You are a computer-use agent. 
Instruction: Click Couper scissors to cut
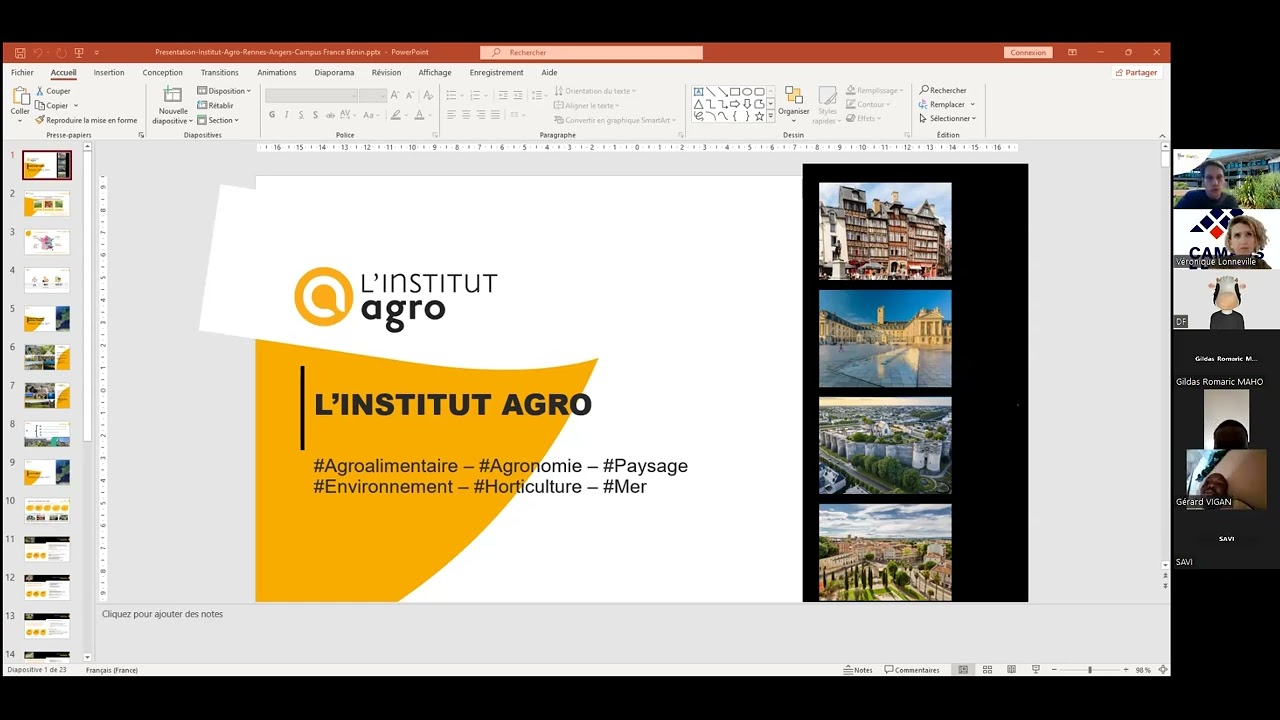click(x=53, y=91)
